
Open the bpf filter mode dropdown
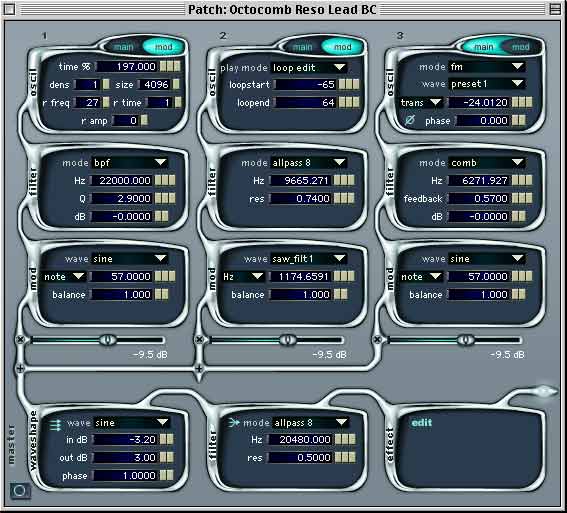coord(131,163)
